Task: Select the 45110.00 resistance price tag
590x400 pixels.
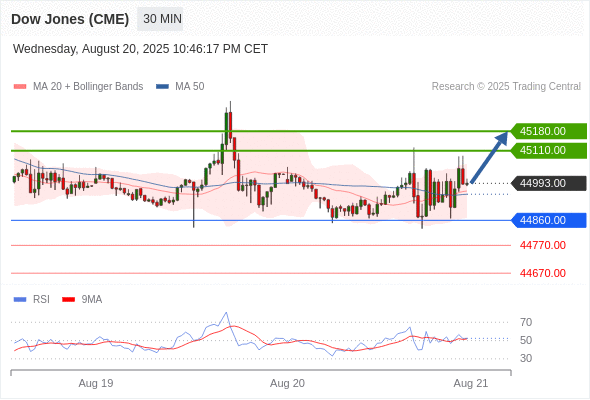Action: (x=549, y=151)
